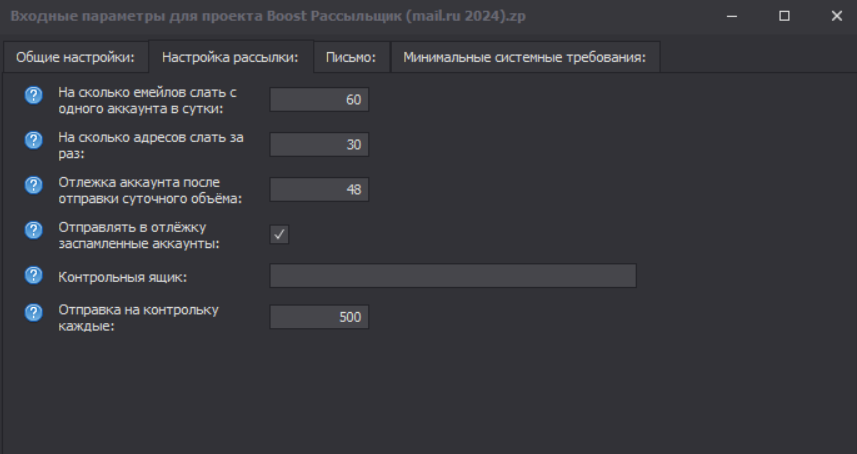Focus the addresses per send field showing 30
This screenshot has width=857, height=454.
pyautogui.click(x=319, y=145)
